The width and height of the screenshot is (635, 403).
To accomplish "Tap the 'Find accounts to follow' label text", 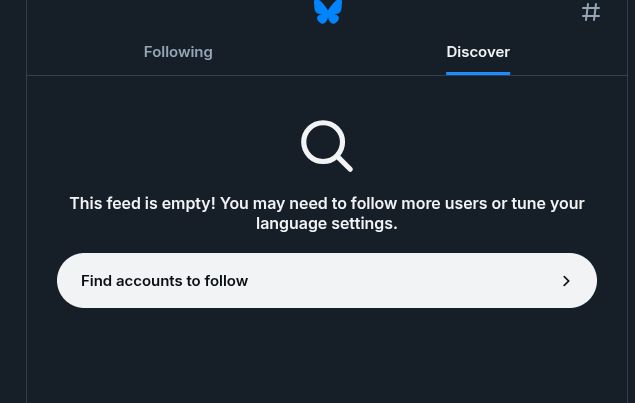I will (x=164, y=281).
